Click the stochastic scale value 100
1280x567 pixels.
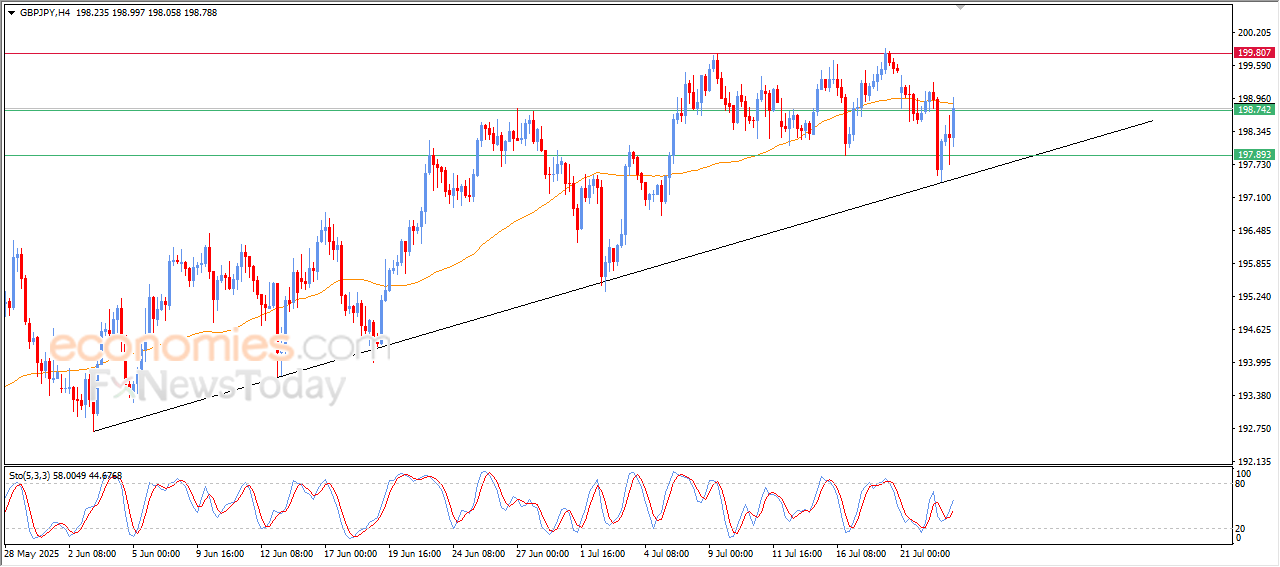[x=1244, y=473]
